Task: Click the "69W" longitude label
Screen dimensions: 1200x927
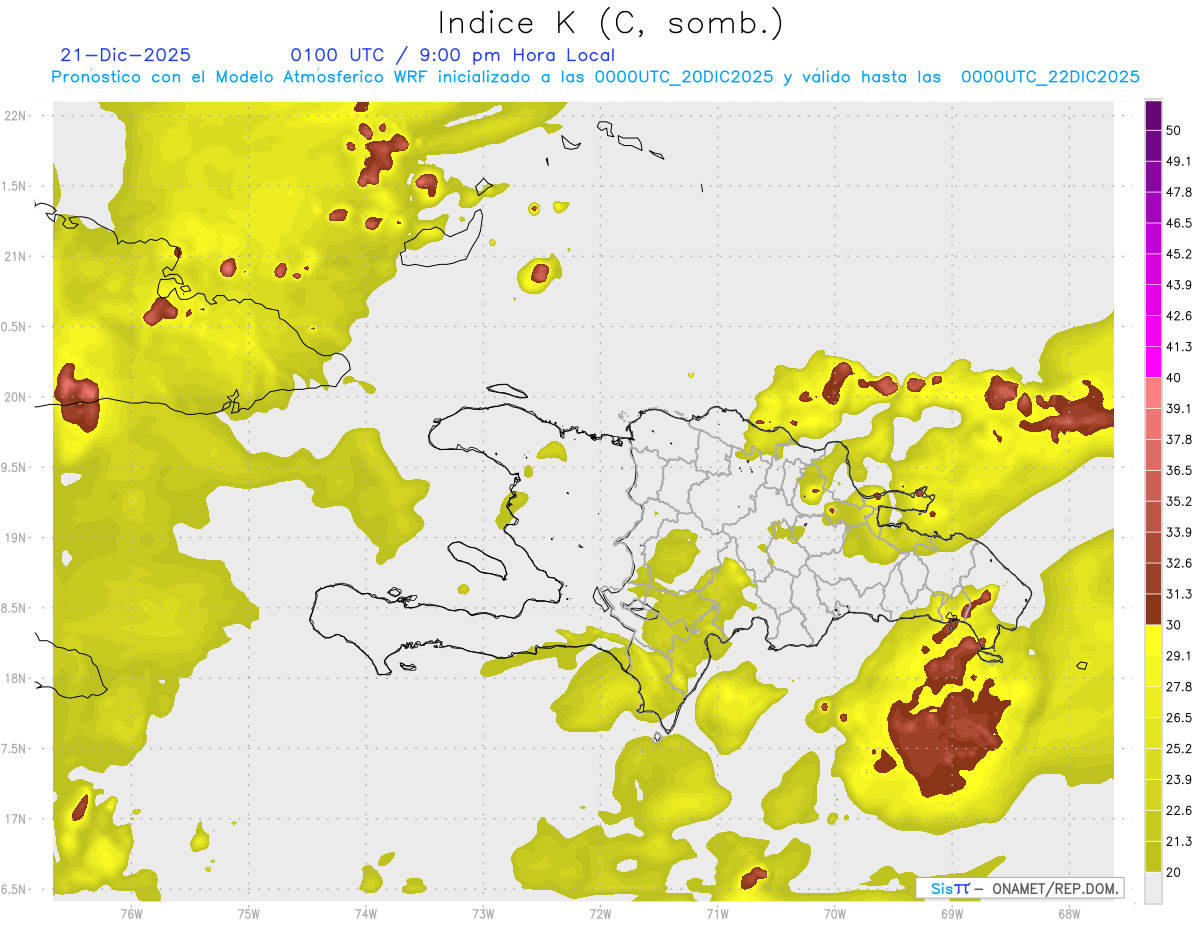Action: pos(952,913)
